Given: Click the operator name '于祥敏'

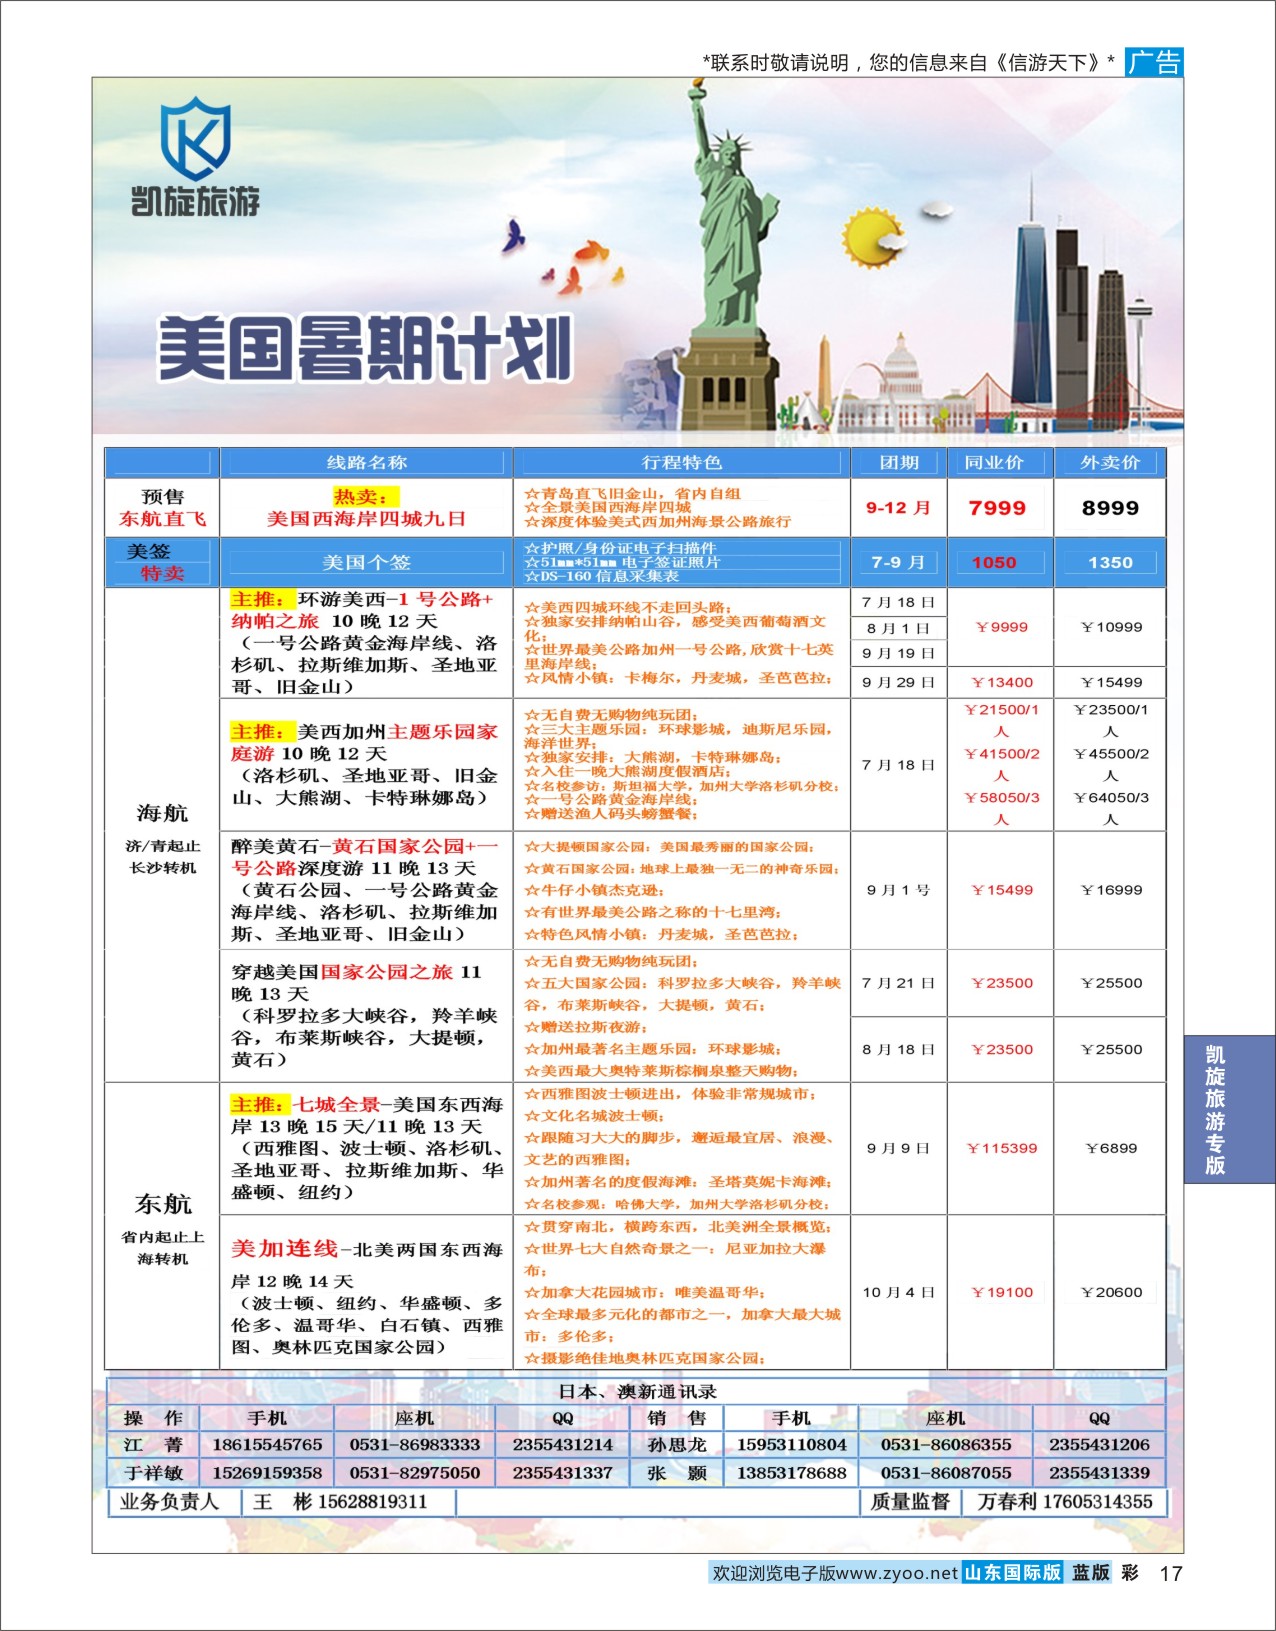Looking at the screenshot, I should coord(153,1473).
